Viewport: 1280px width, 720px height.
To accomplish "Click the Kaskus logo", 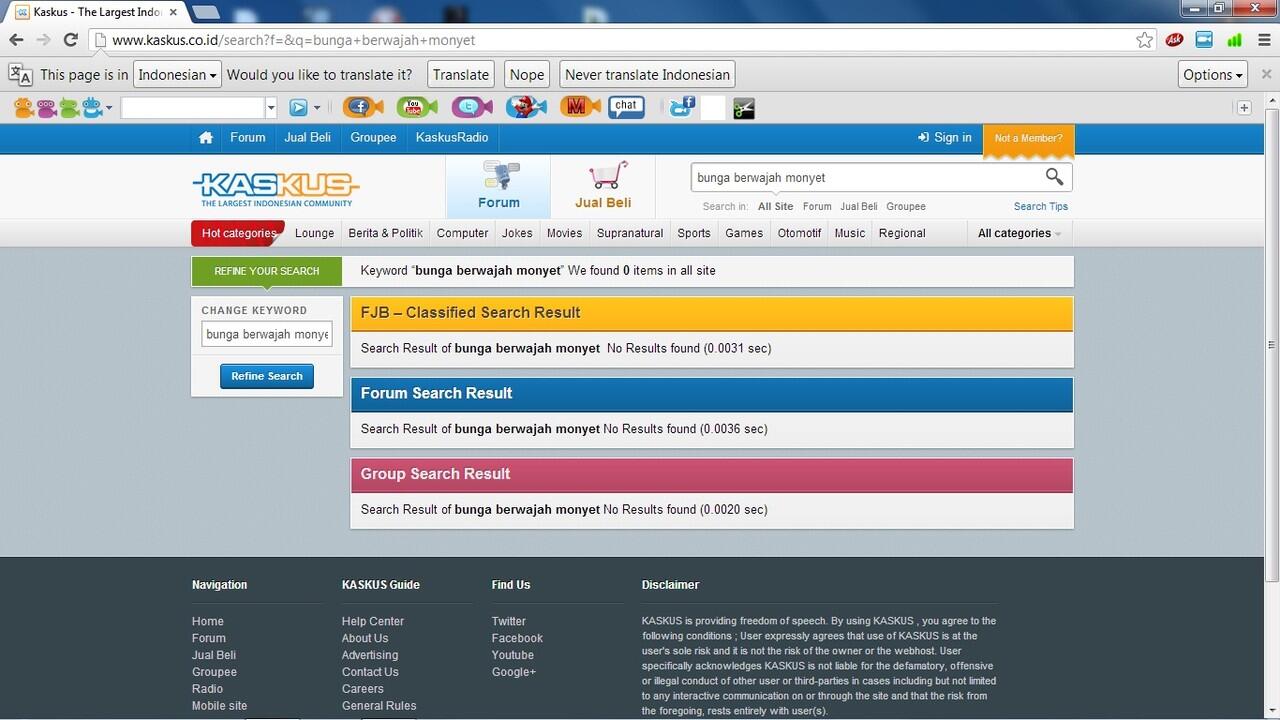I will pos(275,187).
